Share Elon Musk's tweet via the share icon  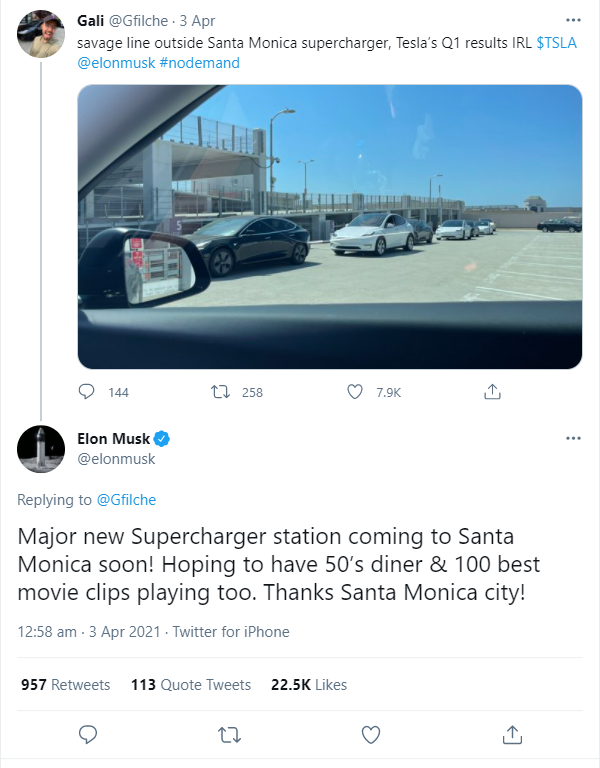(x=512, y=734)
